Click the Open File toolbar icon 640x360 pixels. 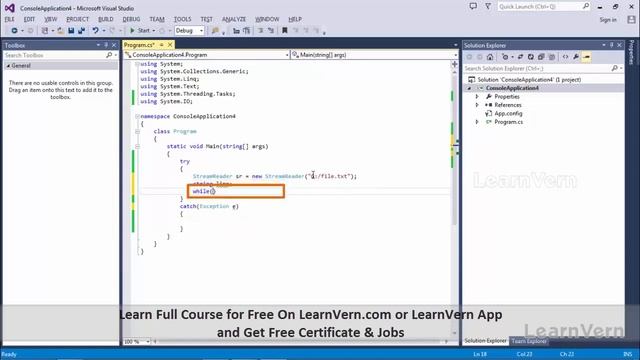pos(60,31)
